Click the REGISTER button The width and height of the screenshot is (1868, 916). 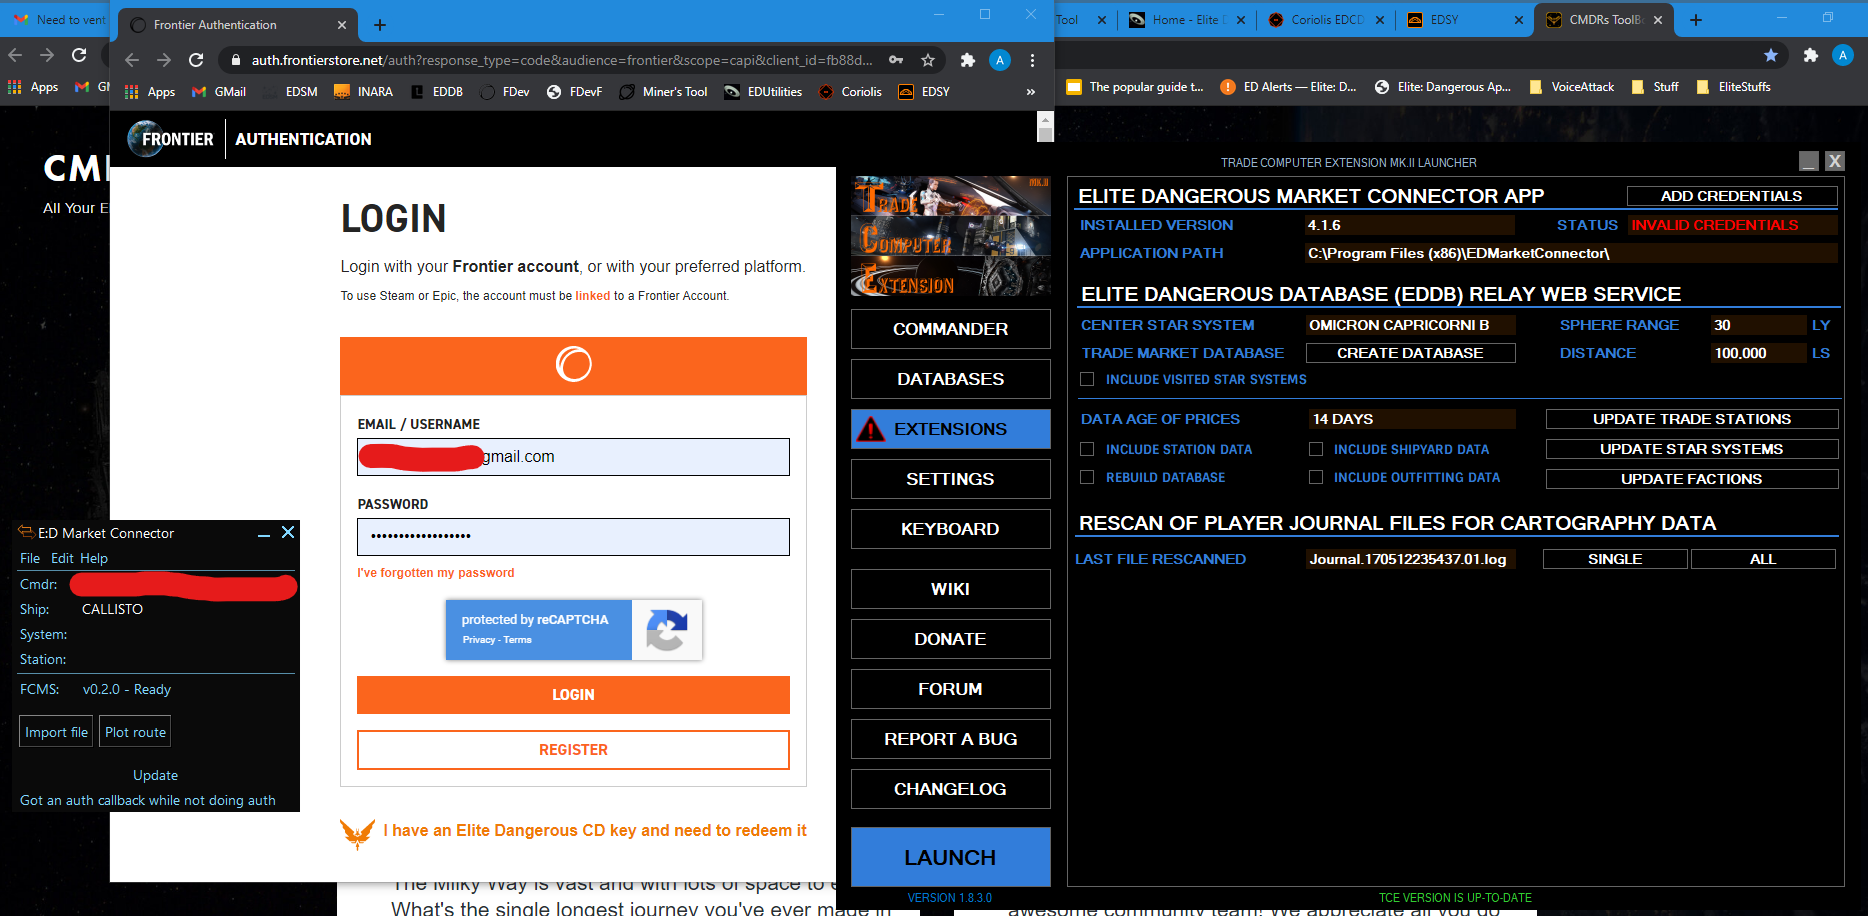(x=573, y=750)
